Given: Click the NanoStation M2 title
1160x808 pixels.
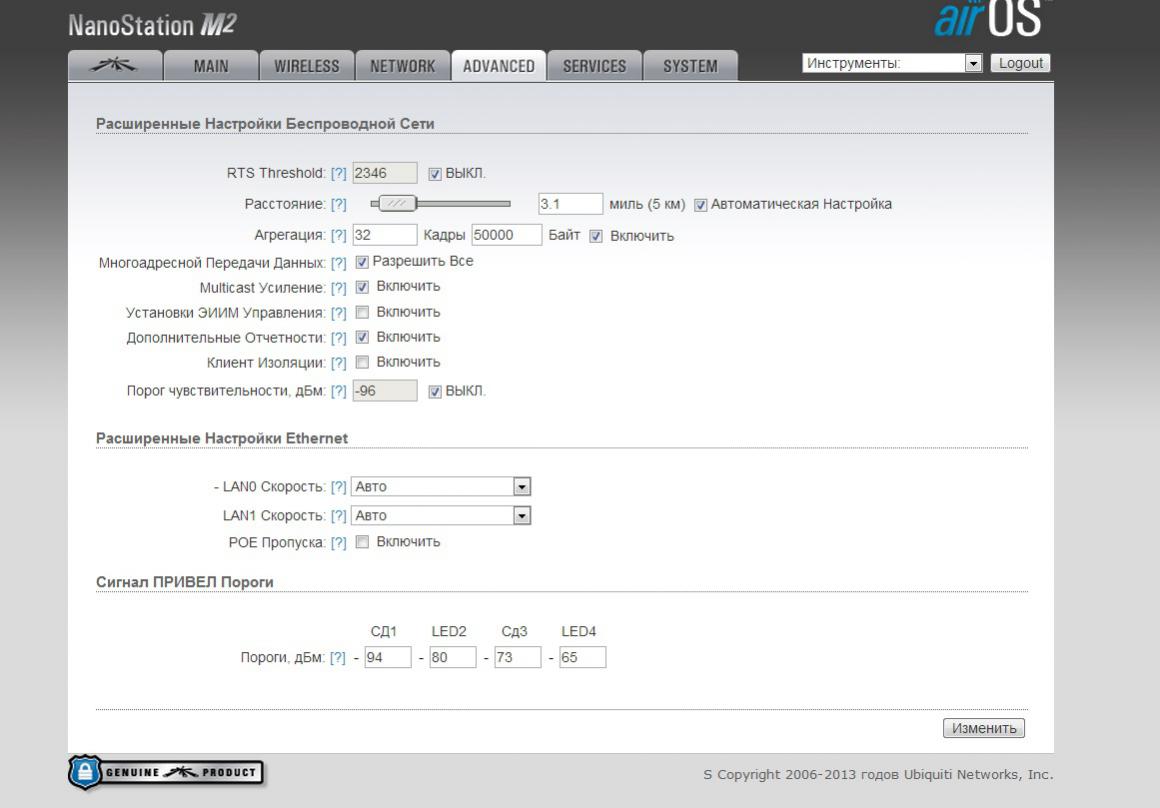Looking at the screenshot, I should coord(152,25).
